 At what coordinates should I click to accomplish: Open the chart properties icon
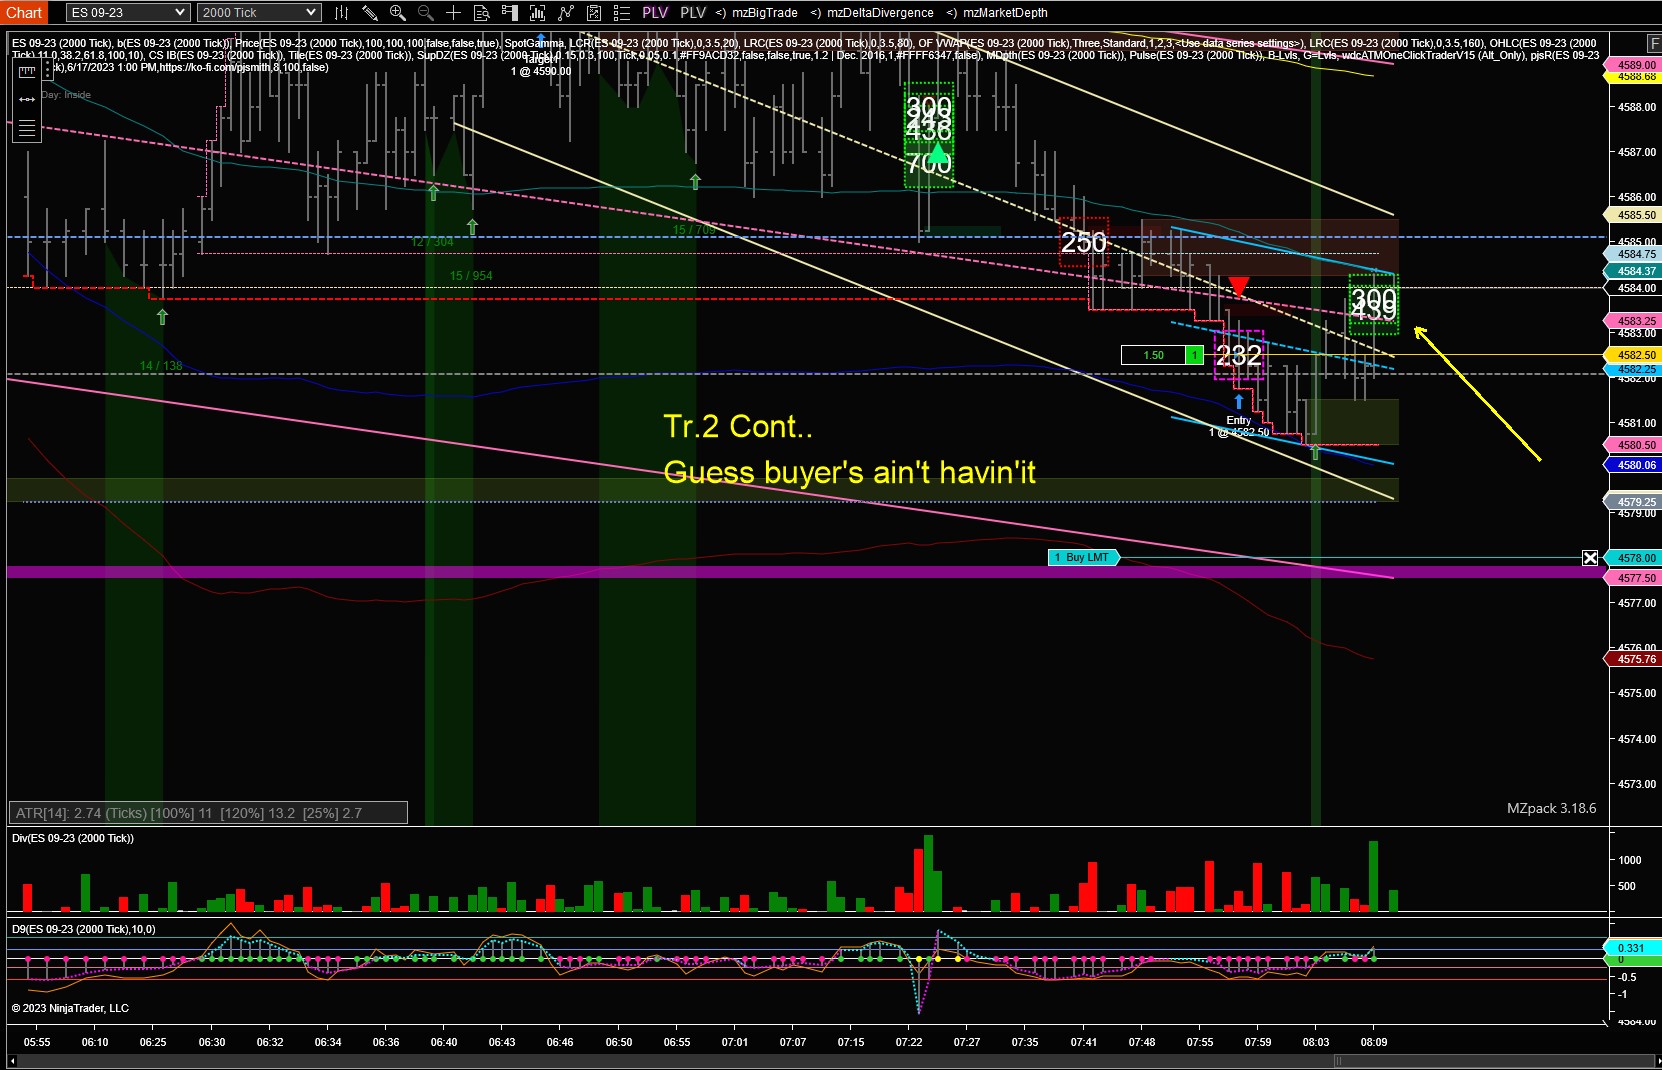(x=593, y=13)
